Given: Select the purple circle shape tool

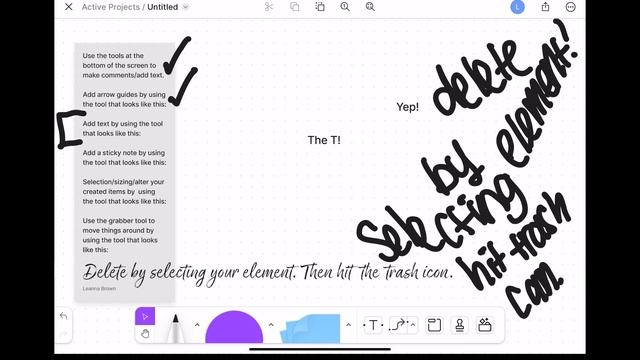Looking at the screenshot, I should (x=234, y=327).
